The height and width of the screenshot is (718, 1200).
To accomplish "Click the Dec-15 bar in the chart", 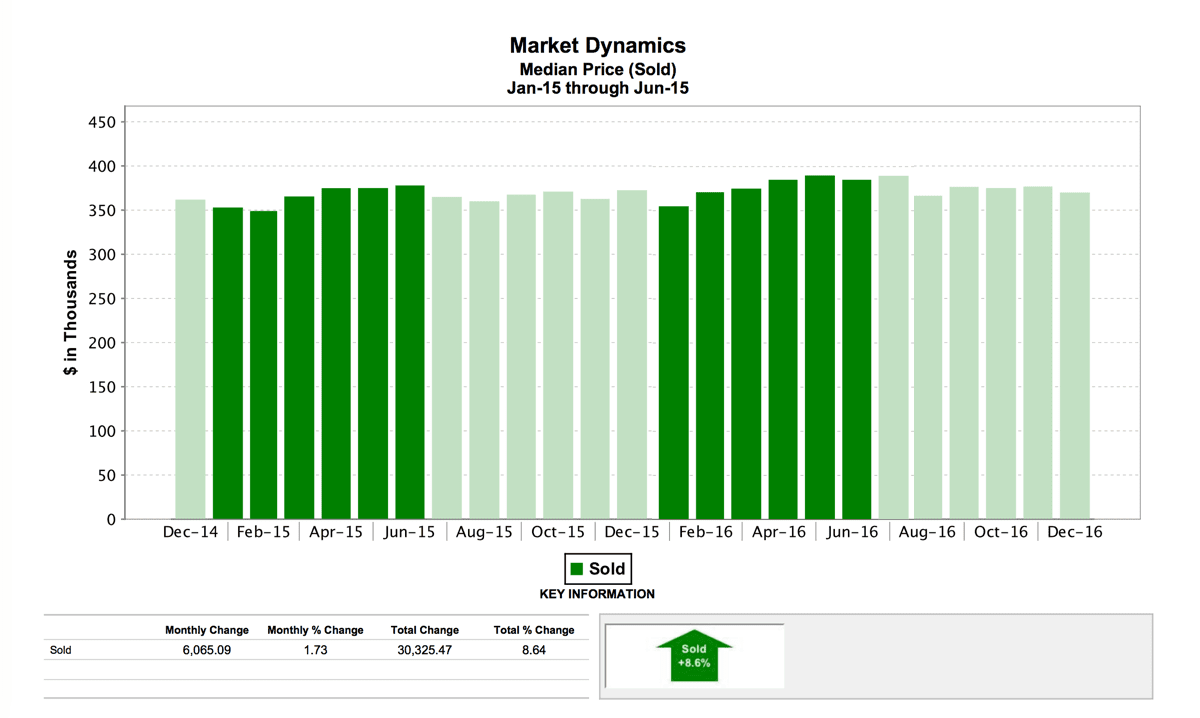I will pyautogui.click(x=634, y=355).
